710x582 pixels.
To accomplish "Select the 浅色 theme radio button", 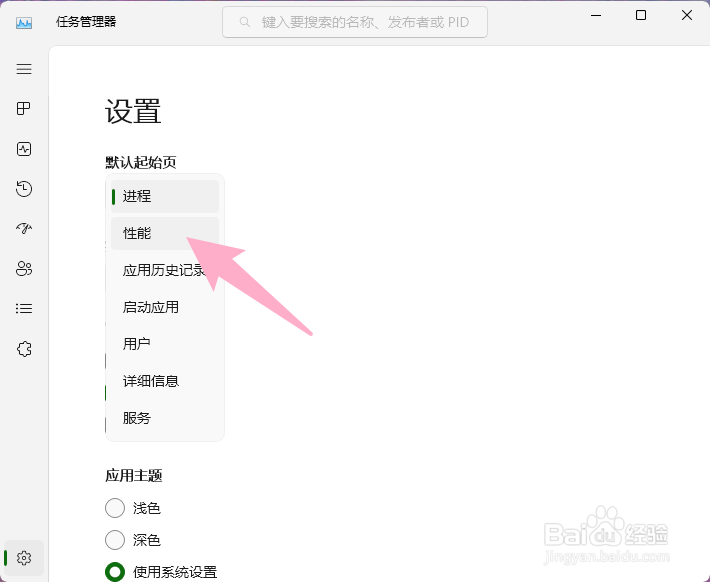I will 115,508.
